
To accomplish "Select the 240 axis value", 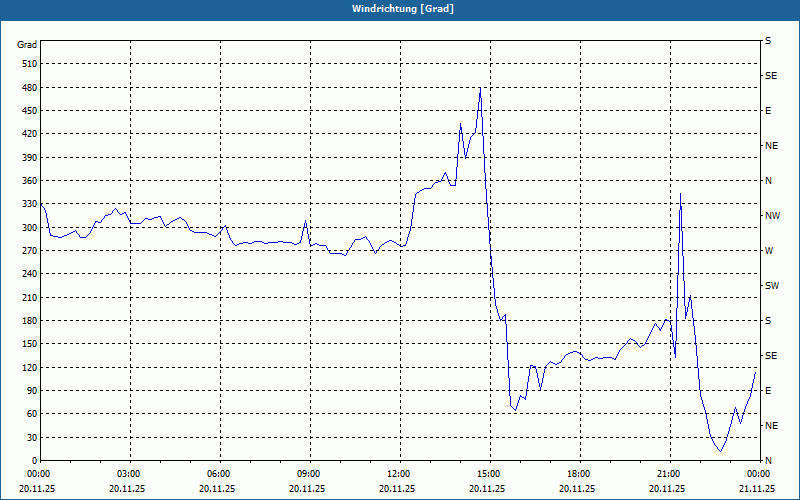I will (30, 273).
